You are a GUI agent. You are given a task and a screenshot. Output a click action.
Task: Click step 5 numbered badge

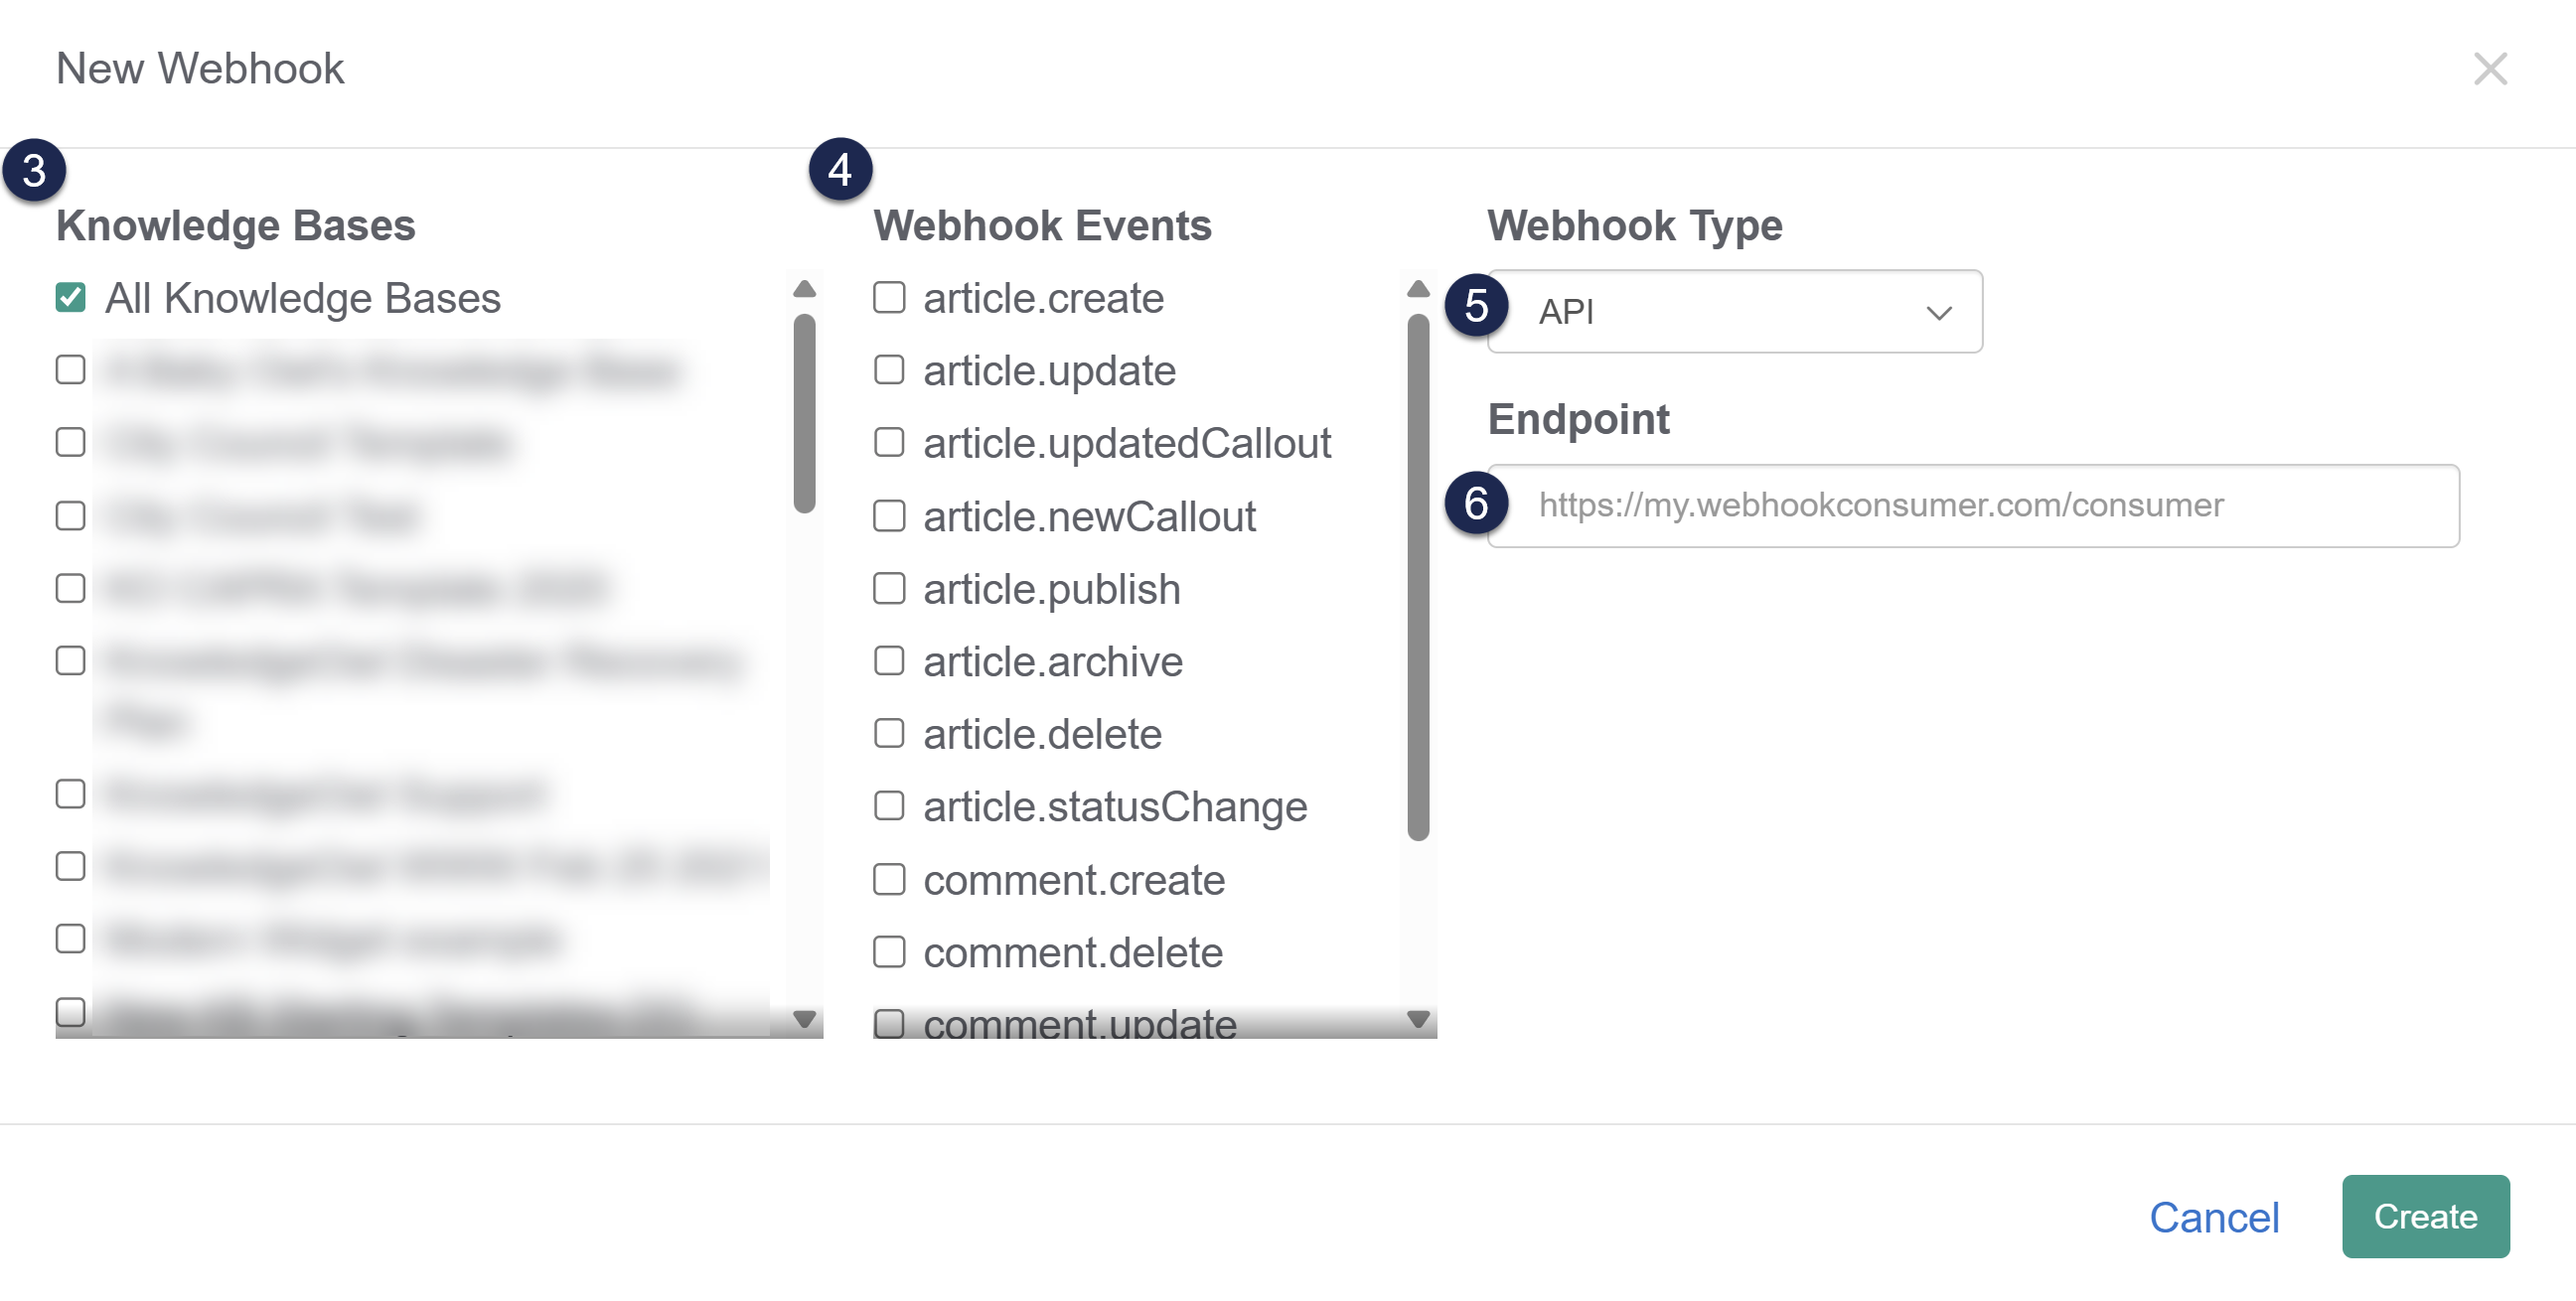[x=1476, y=305]
